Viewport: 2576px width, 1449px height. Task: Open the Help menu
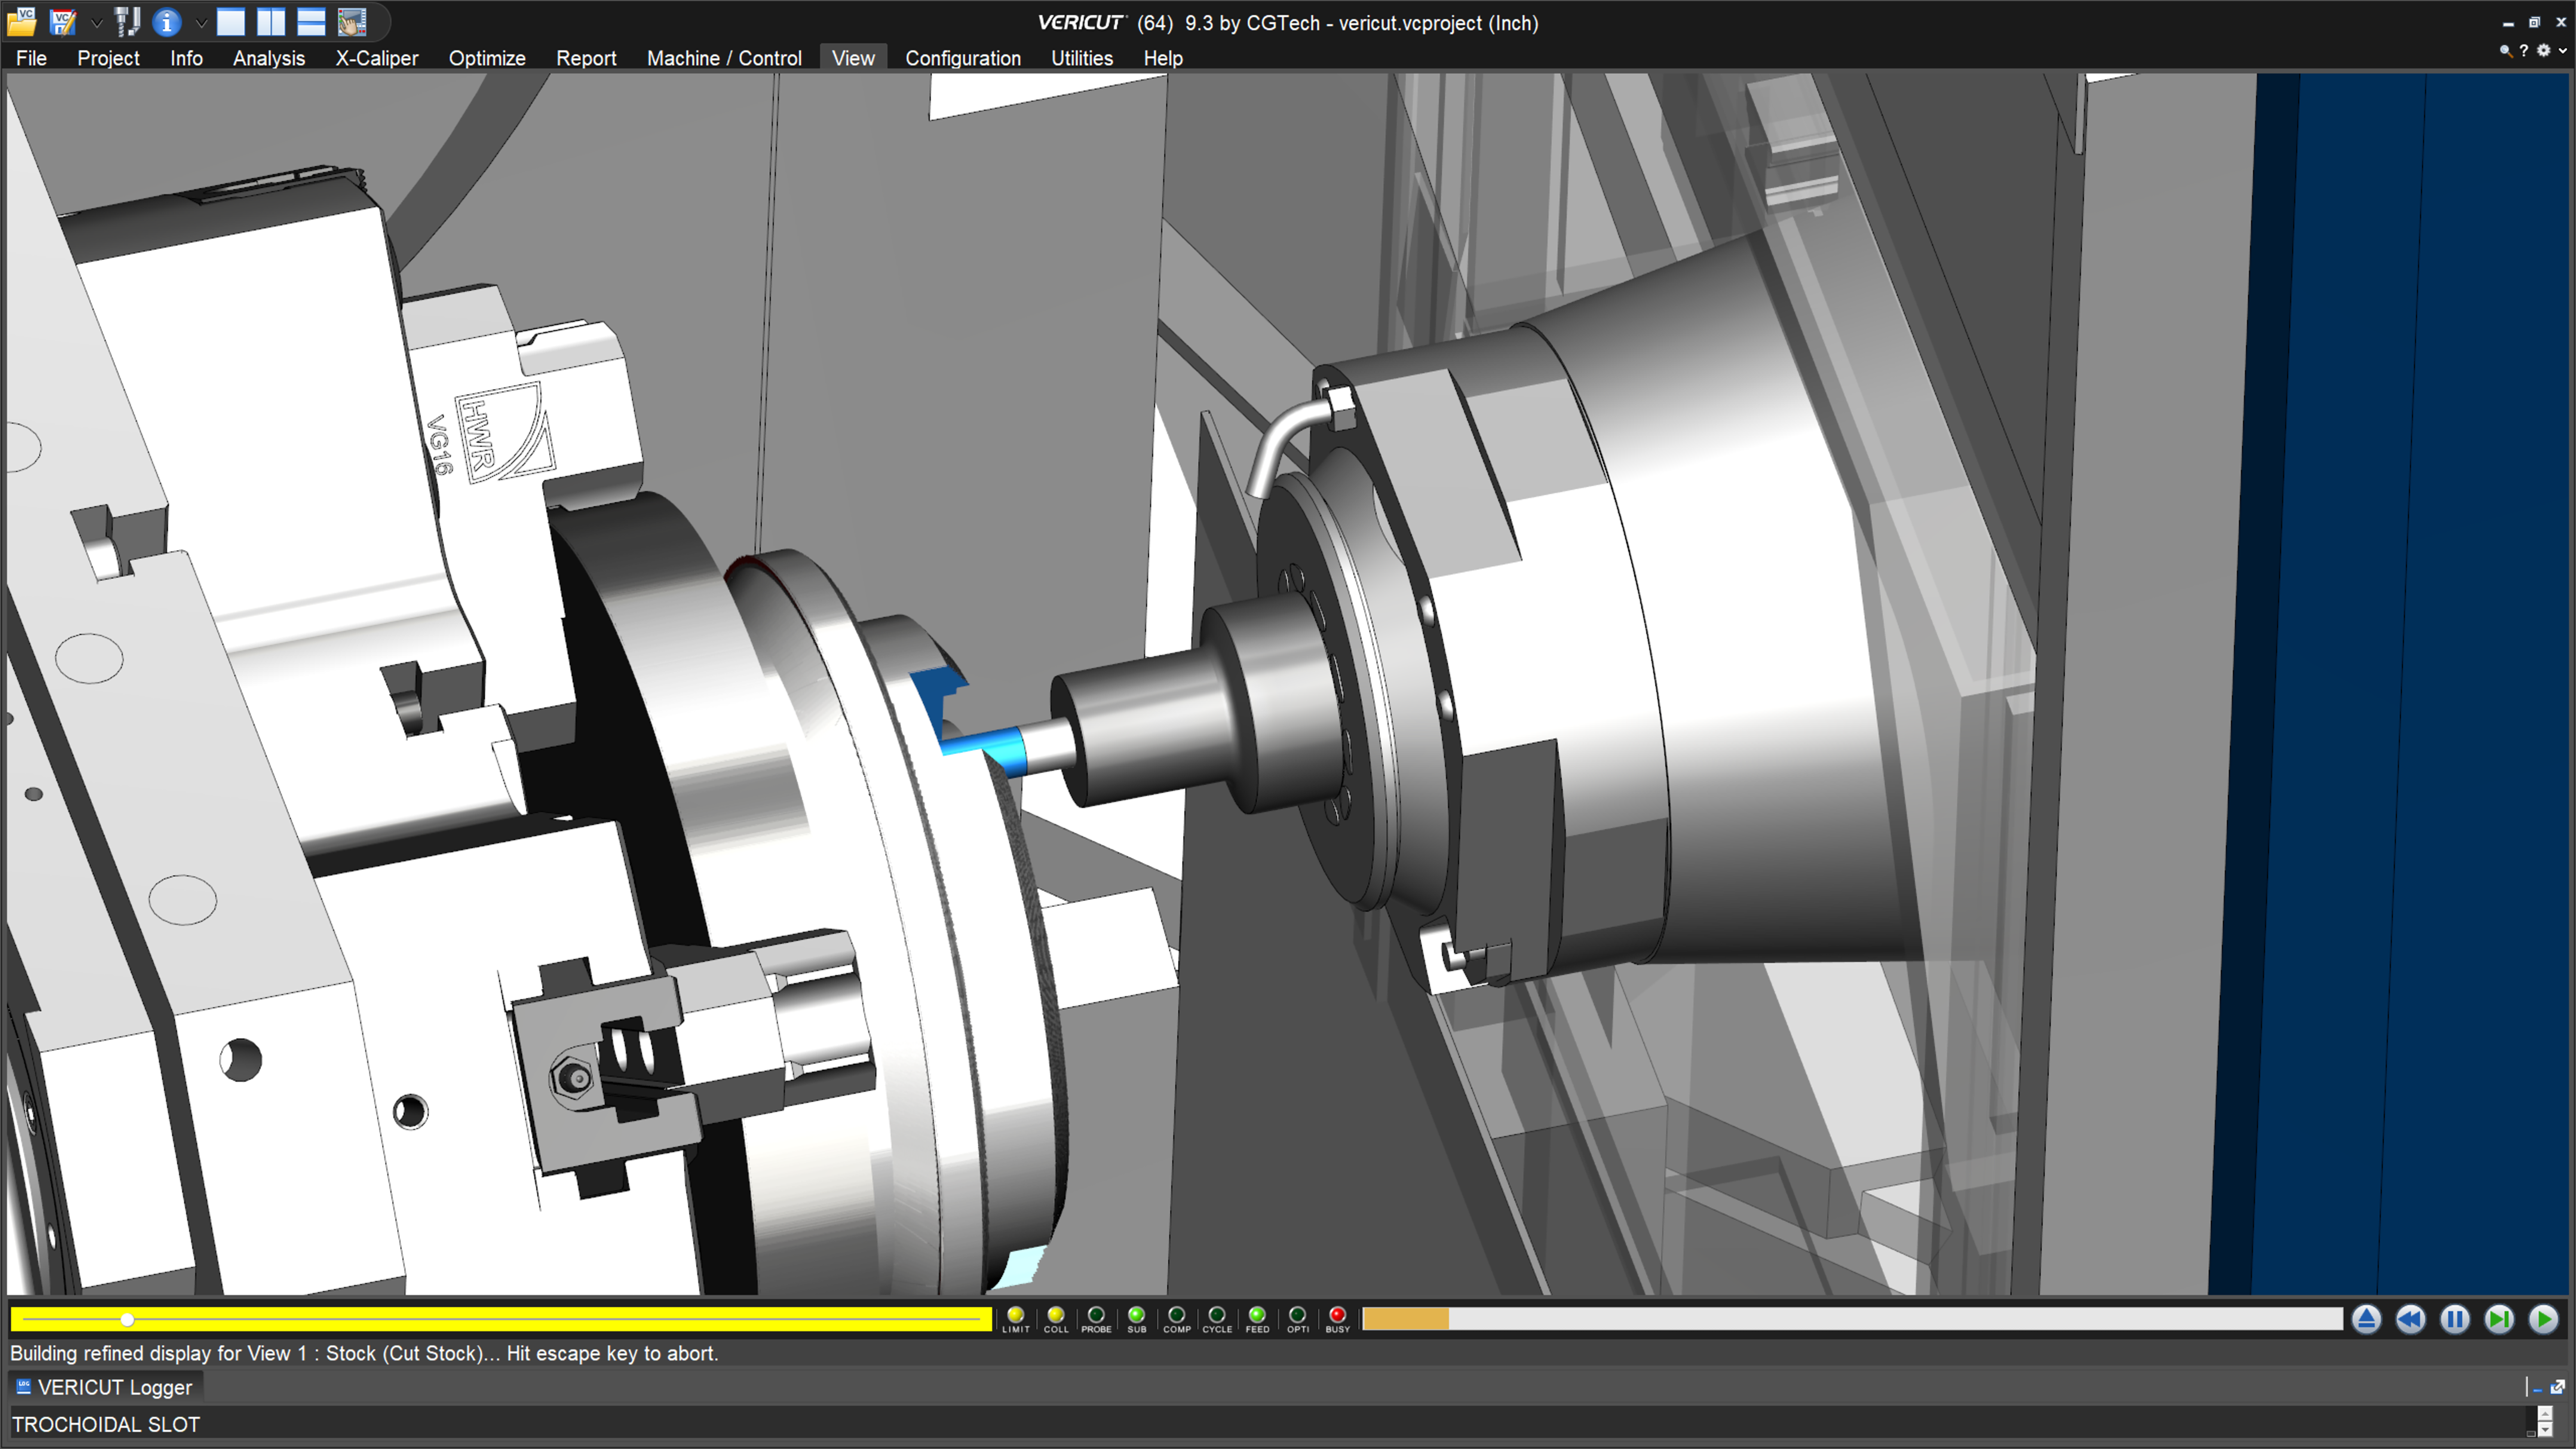click(1163, 58)
